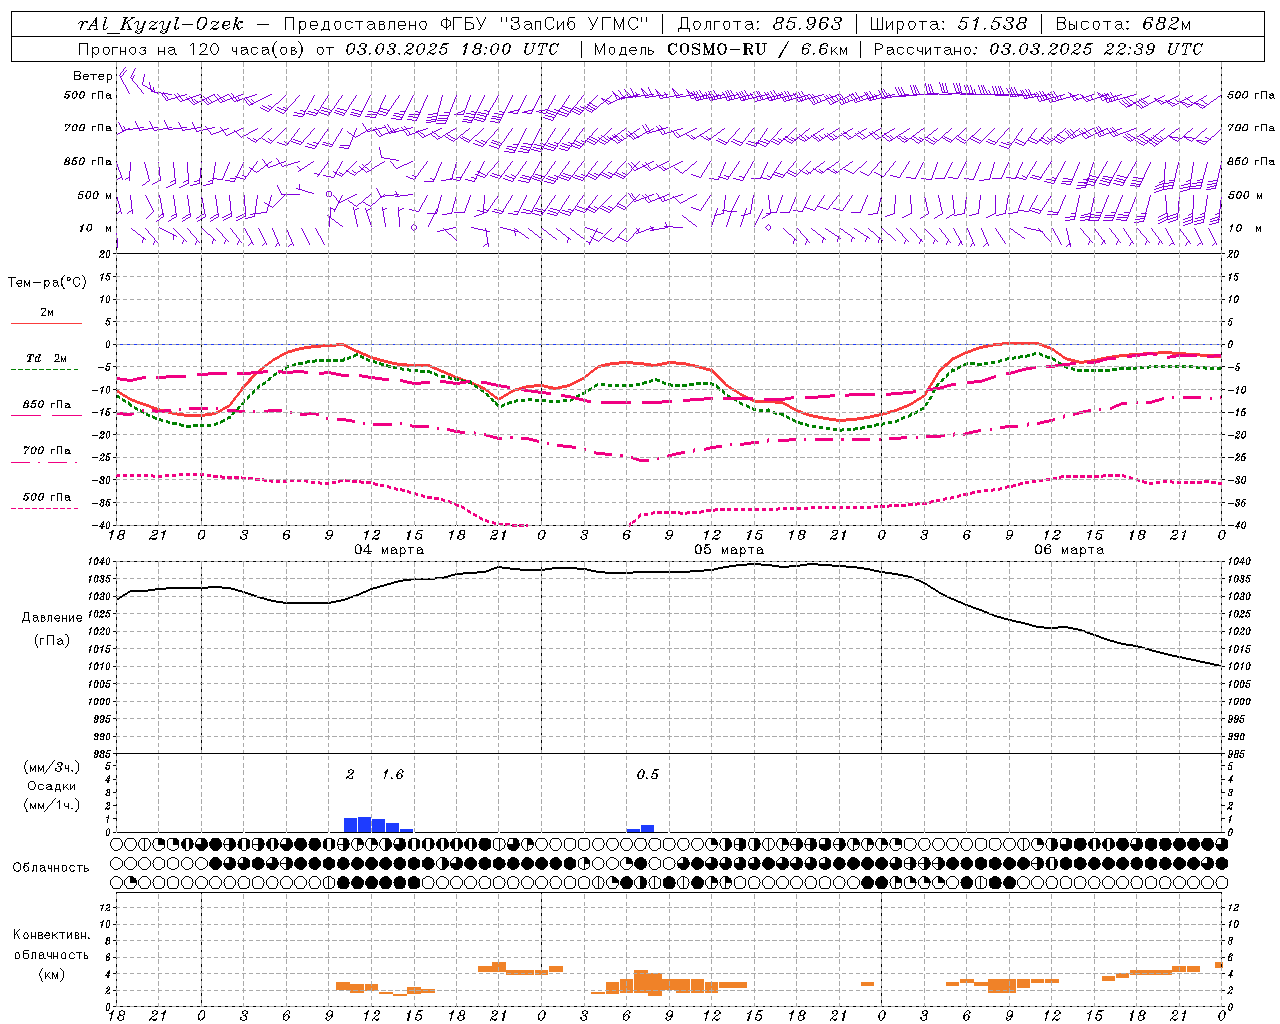Click the 500 гПа temperature legend entry

click(47, 497)
